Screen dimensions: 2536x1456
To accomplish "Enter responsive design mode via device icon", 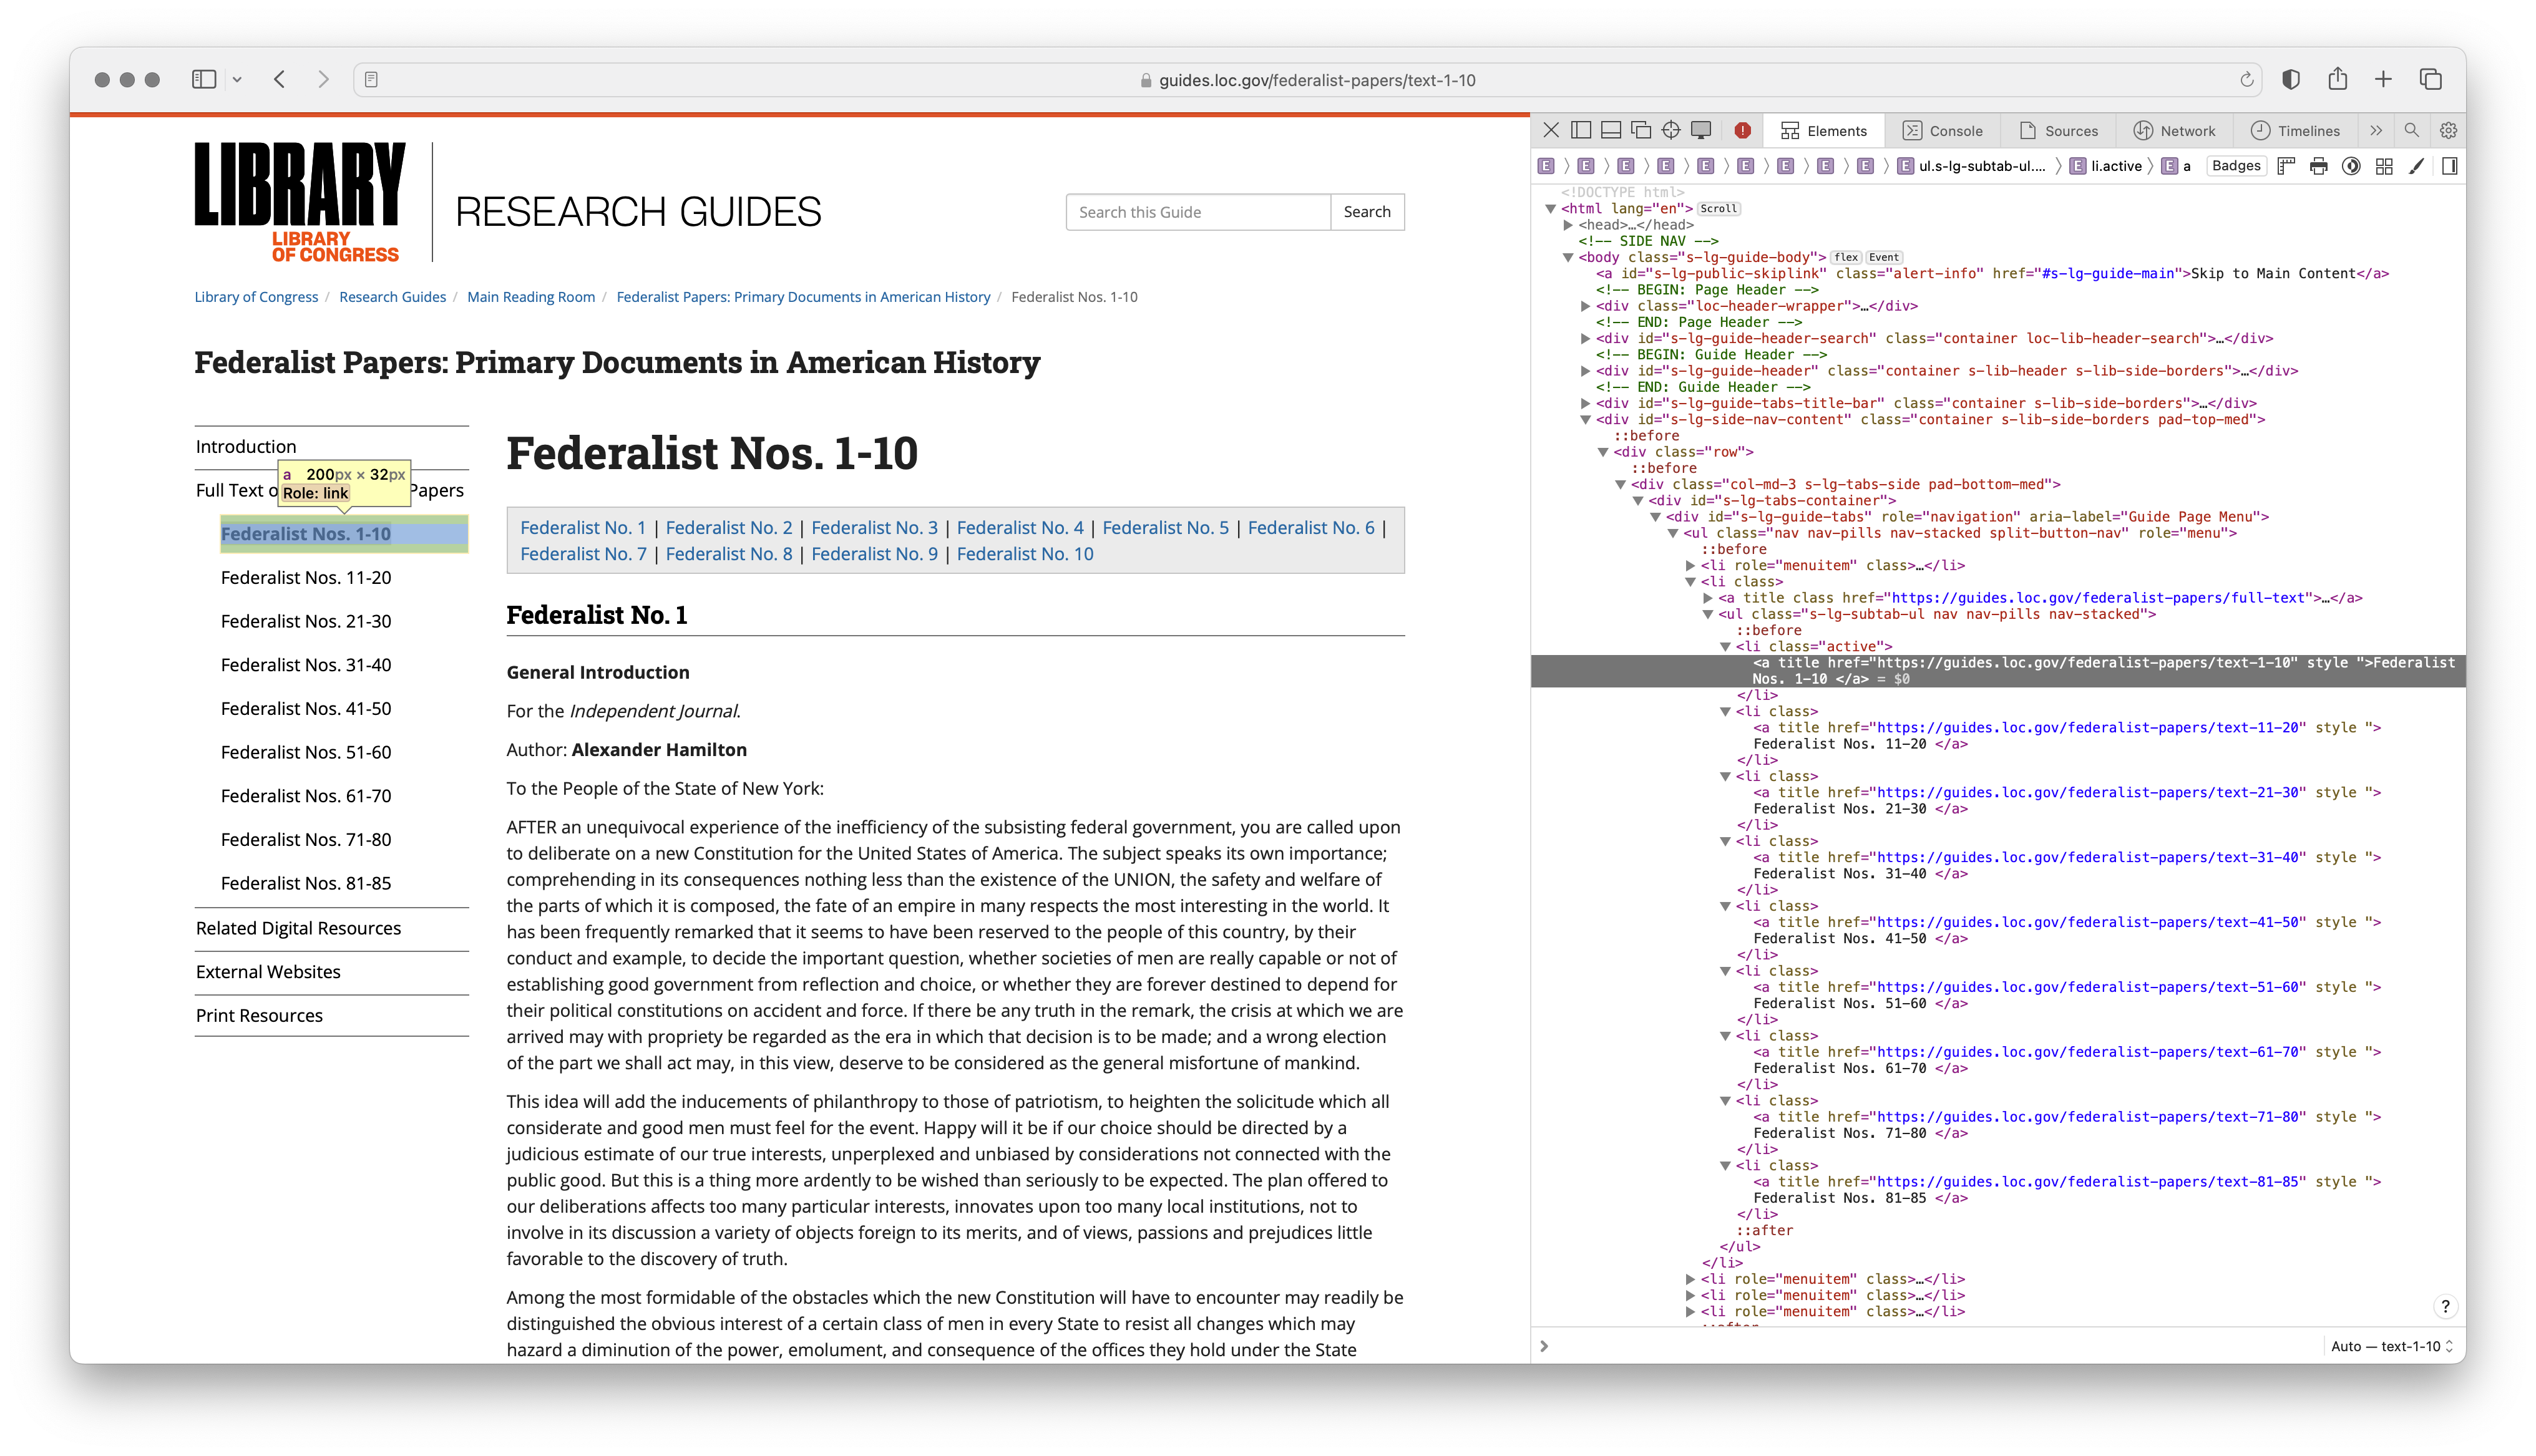I will pyautogui.click(x=1700, y=130).
